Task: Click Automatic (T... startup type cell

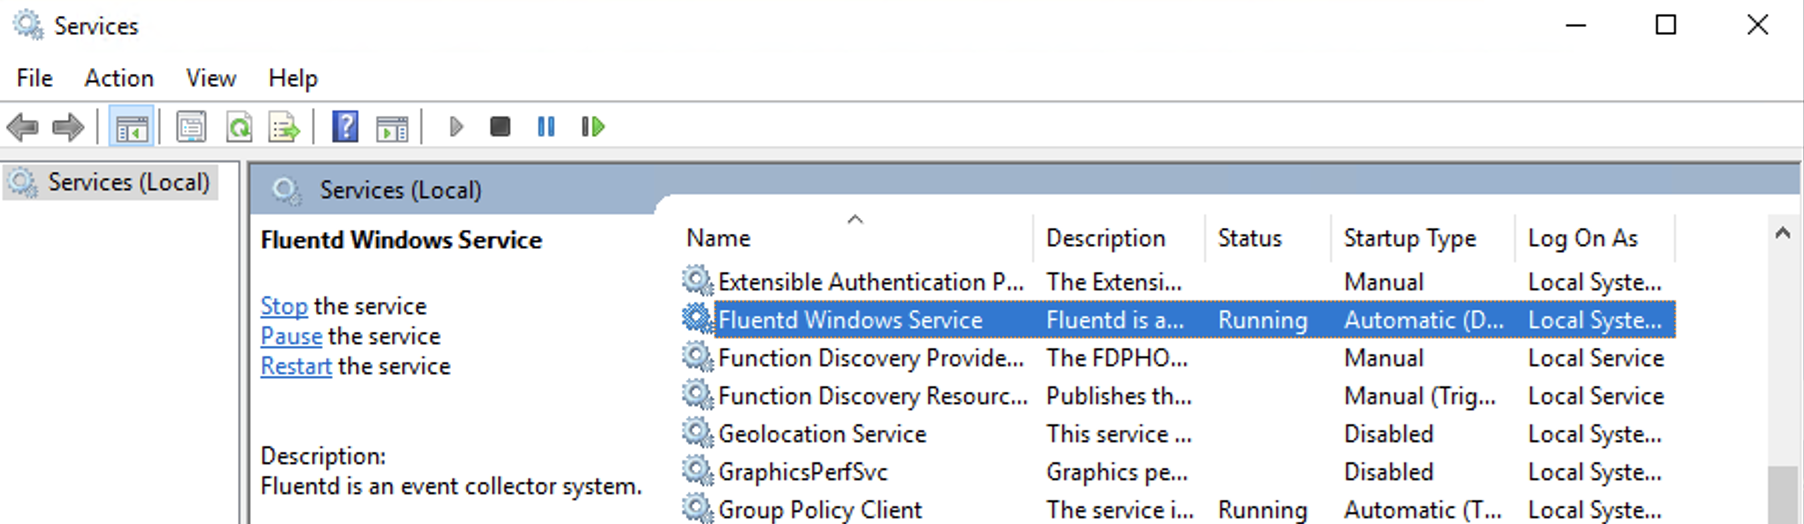Action: tap(1423, 510)
